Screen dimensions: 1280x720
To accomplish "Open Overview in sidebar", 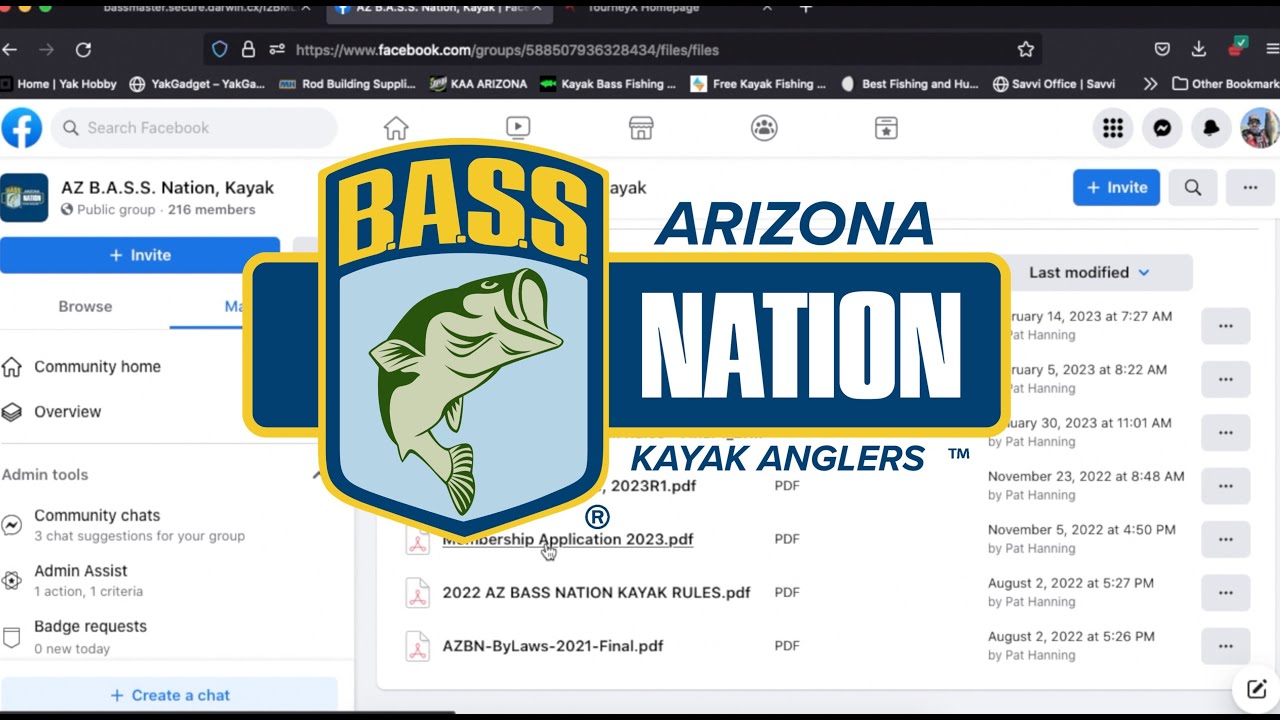I will [x=67, y=412].
